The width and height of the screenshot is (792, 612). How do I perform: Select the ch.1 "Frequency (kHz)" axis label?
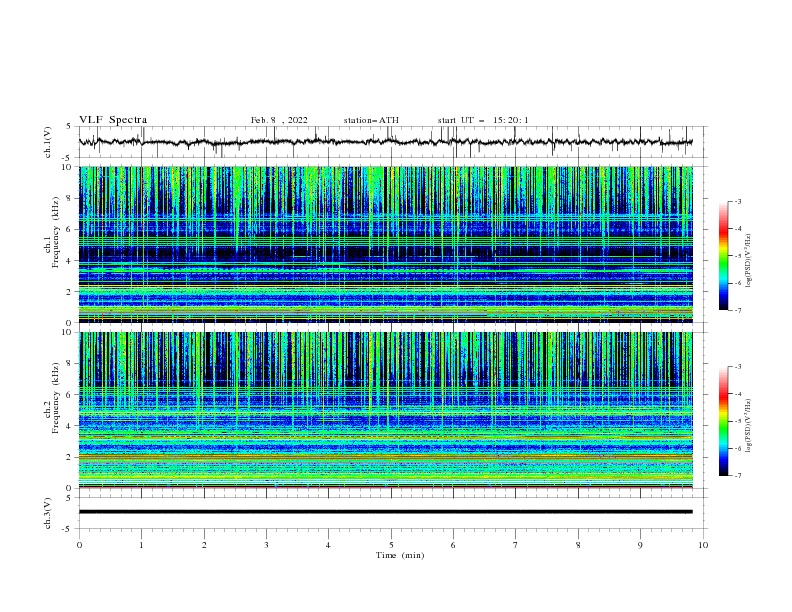coord(56,232)
